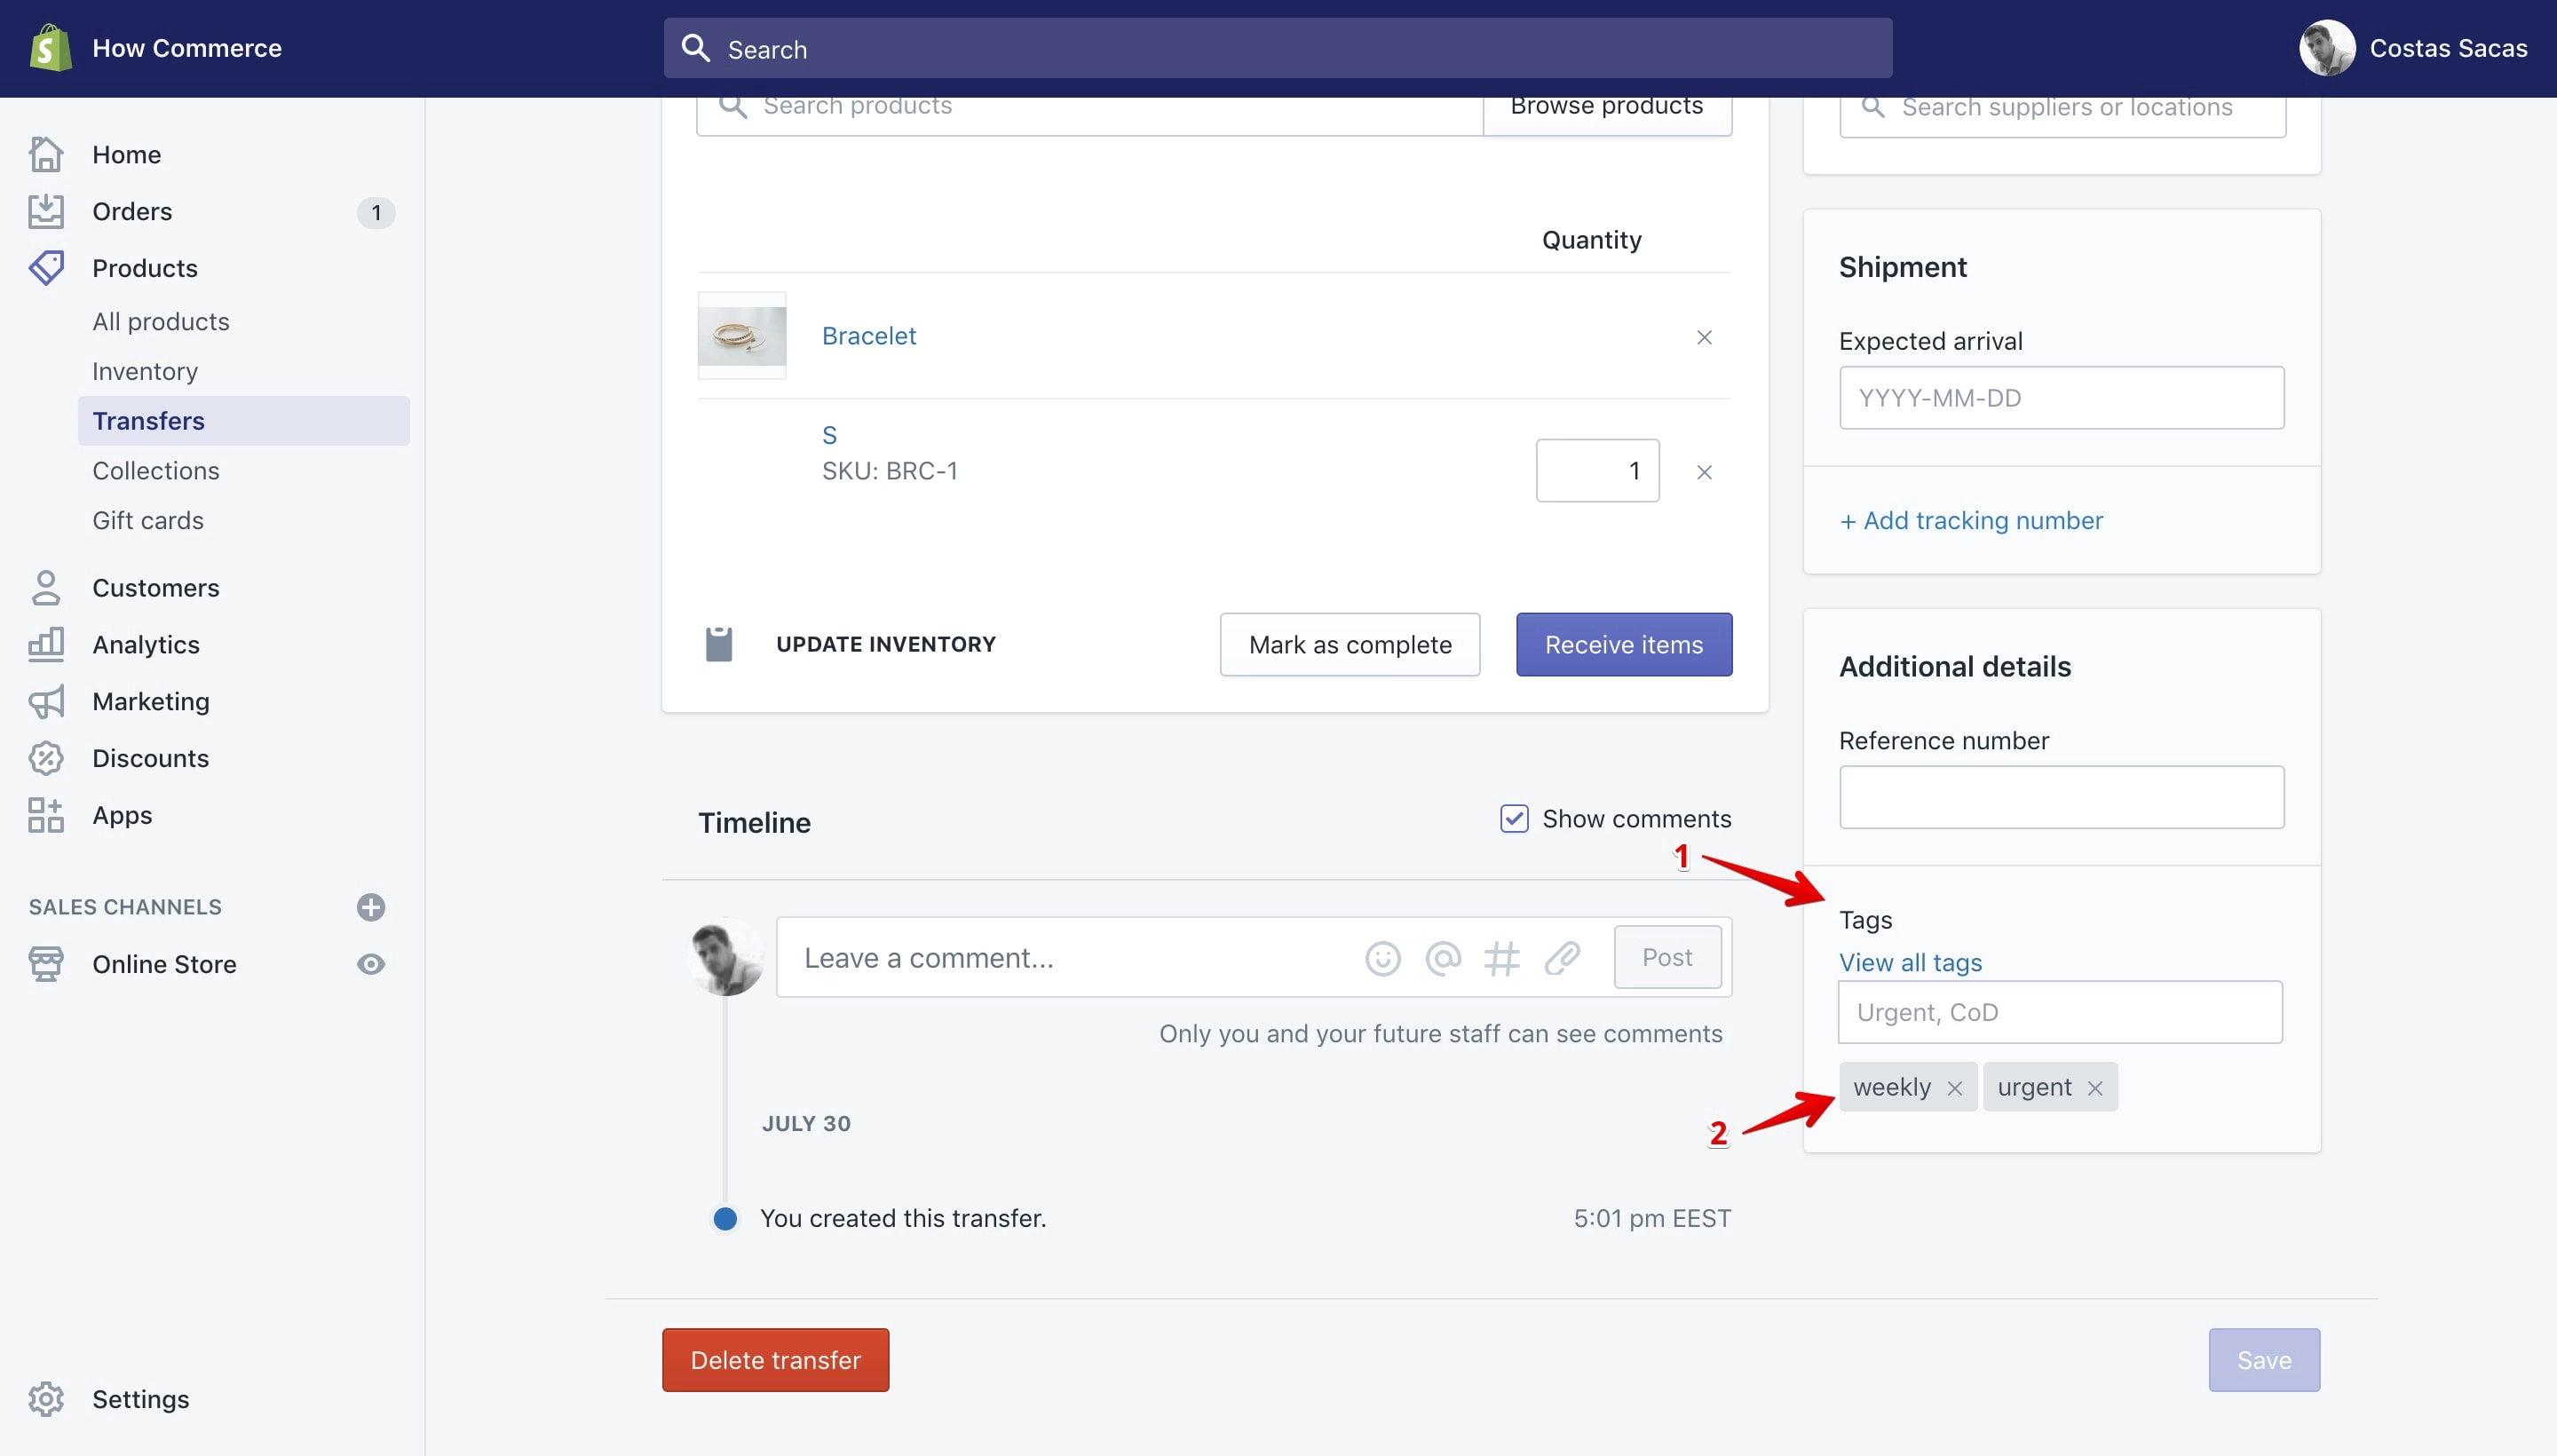Viewport: 2557px width, 1456px height.
Task: Mention staff with the @ icon
Action: point(1443,958)
